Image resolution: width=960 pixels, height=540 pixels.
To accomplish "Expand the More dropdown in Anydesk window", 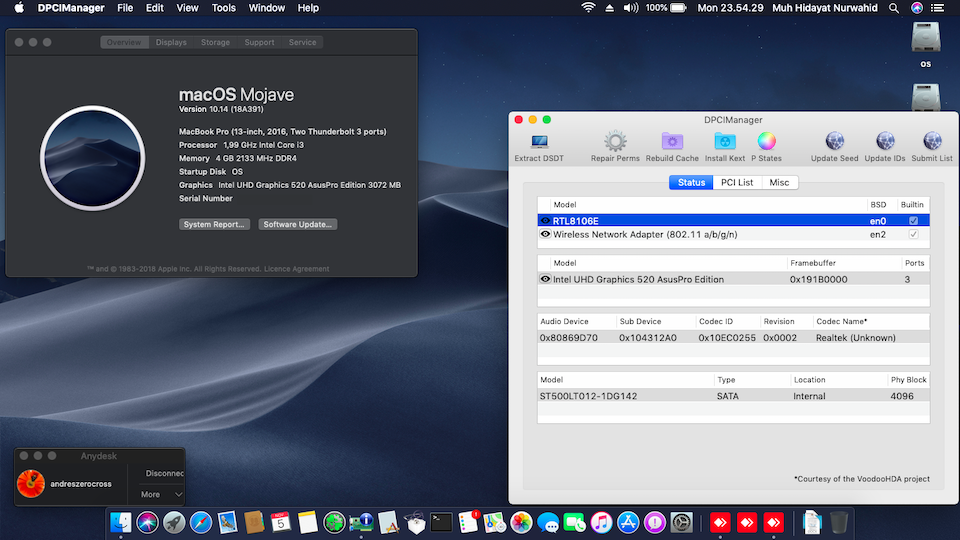I will (x=161, y=494).
